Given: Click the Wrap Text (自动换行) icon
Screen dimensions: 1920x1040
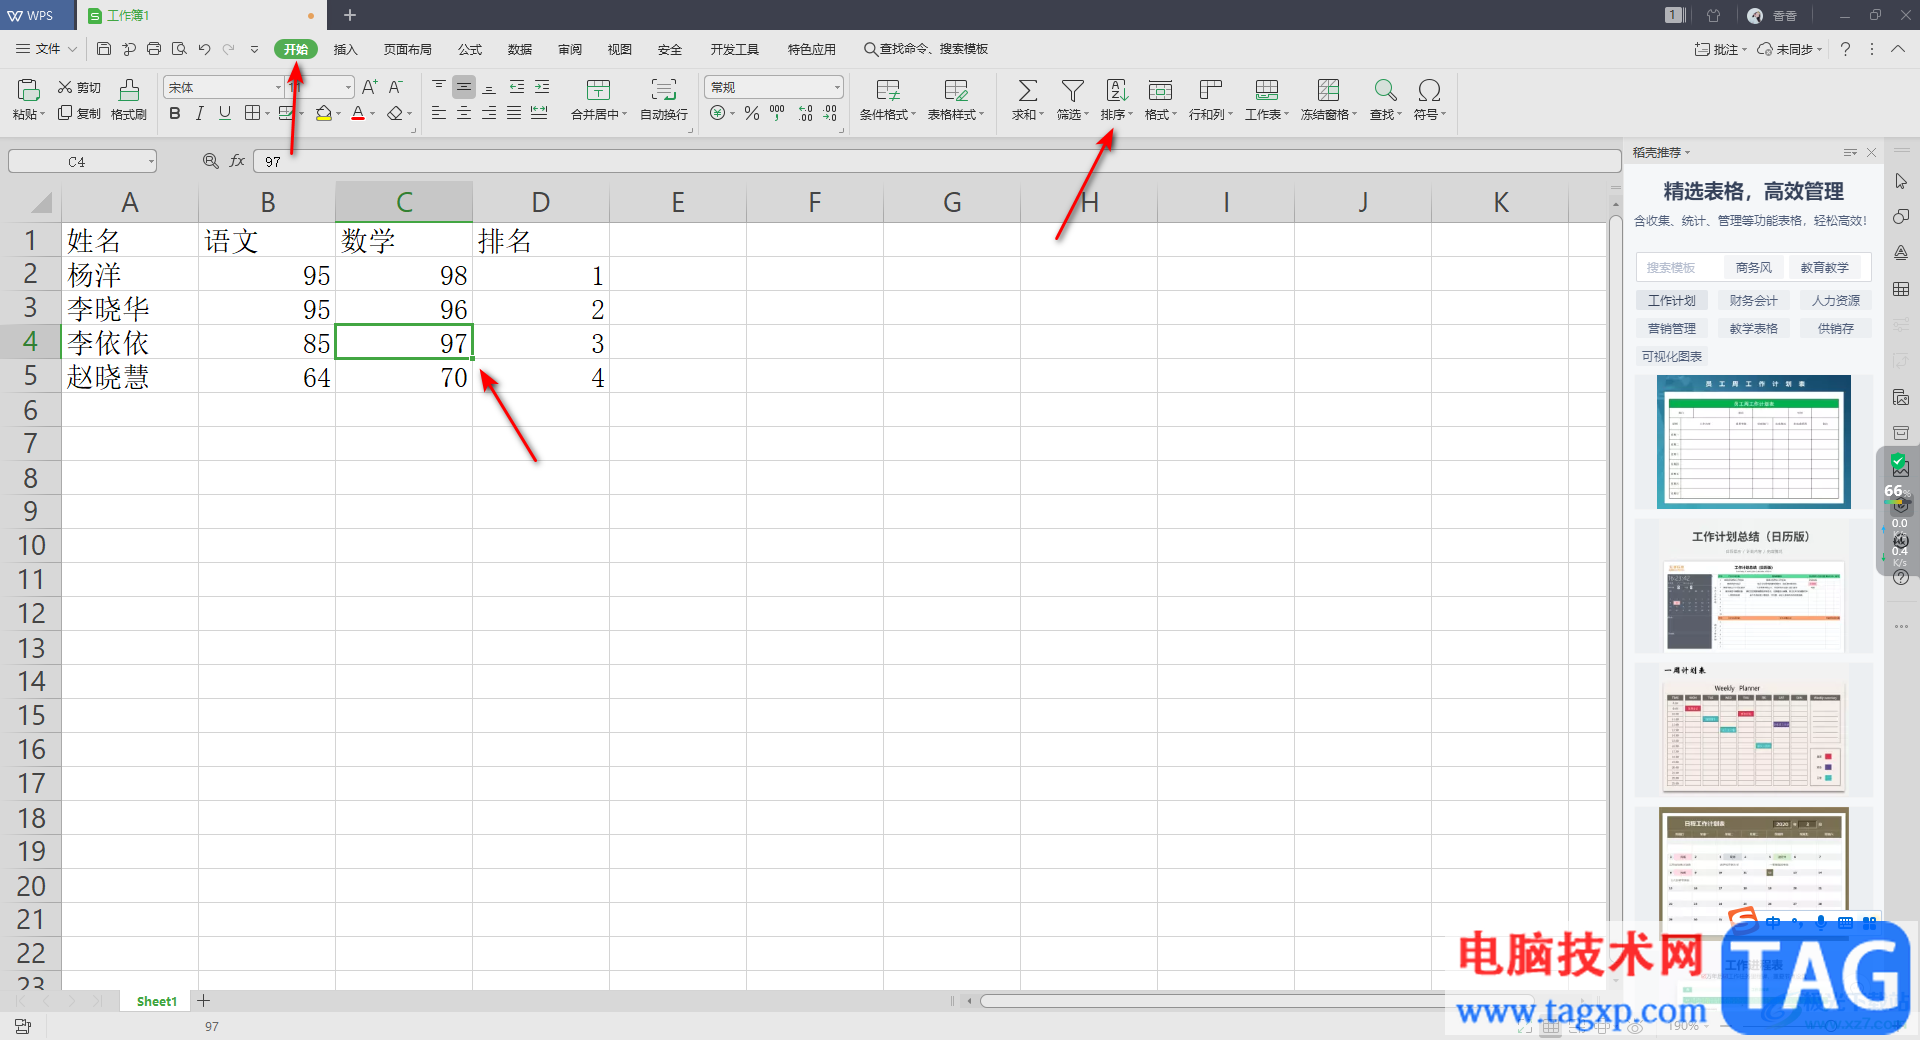Looking at the screenshot, I should click(x=664, y=90).
